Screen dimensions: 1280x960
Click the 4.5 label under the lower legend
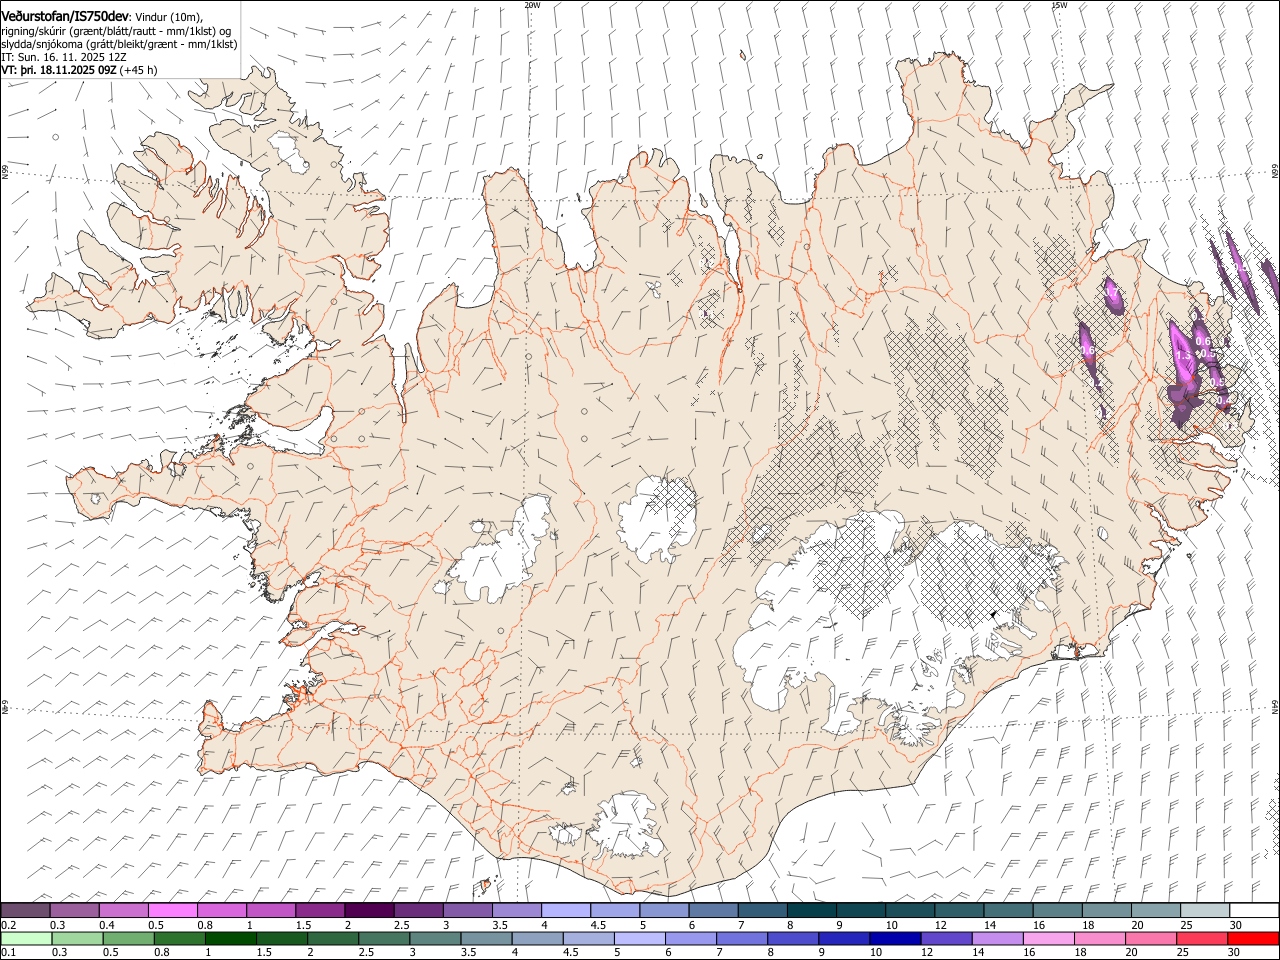click(571, 953)
